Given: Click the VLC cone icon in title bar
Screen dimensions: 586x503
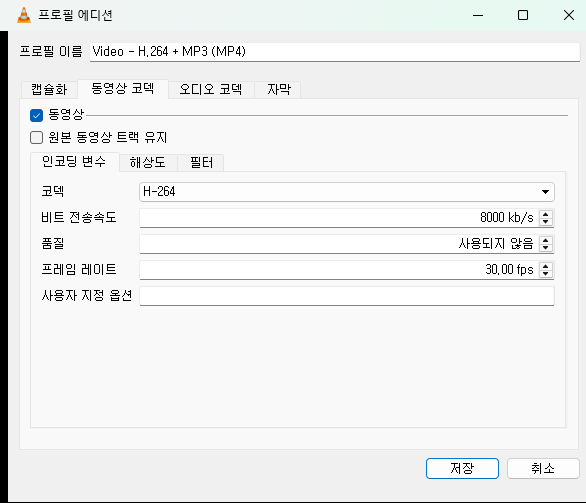Looking at the screenshot, I should point(24,15).
